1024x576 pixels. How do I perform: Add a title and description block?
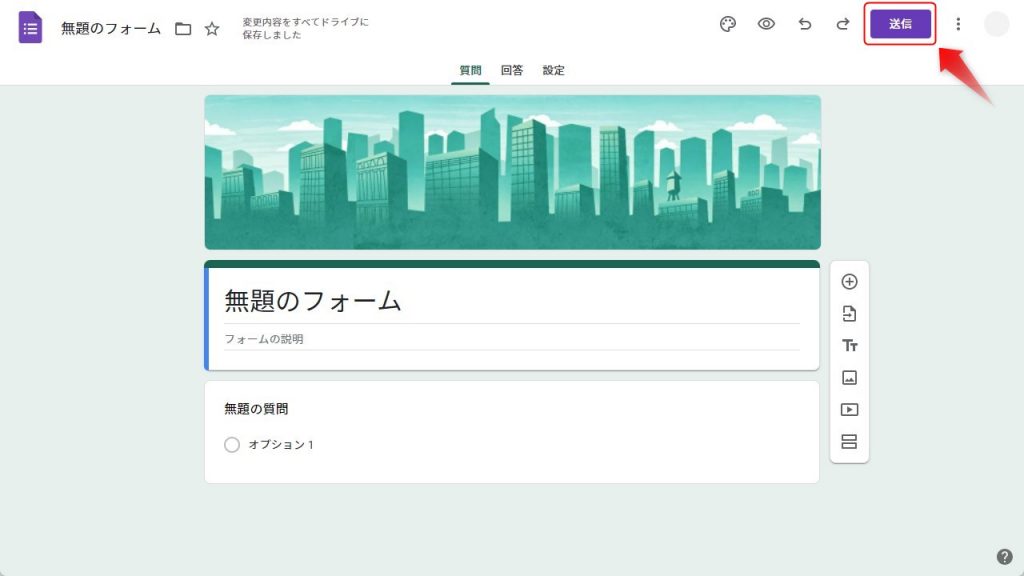click(849, 345)
